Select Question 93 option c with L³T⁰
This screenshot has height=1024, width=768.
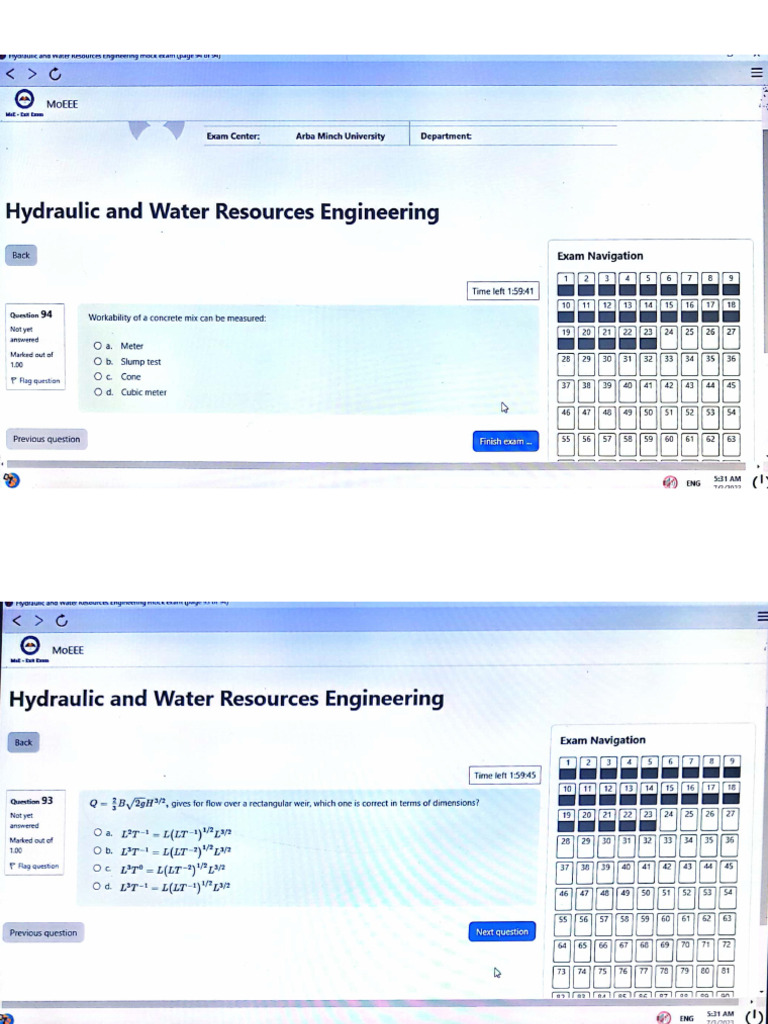(99, 869)
